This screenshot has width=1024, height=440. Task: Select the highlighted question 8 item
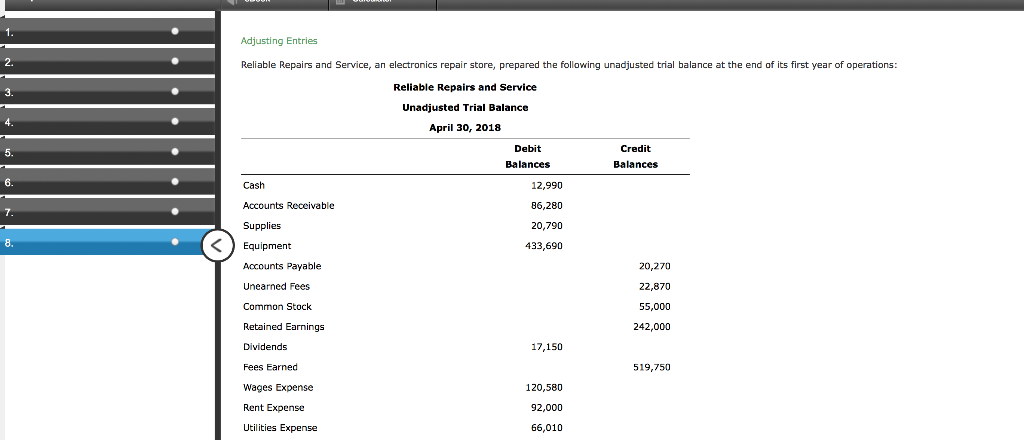(107, 242)
